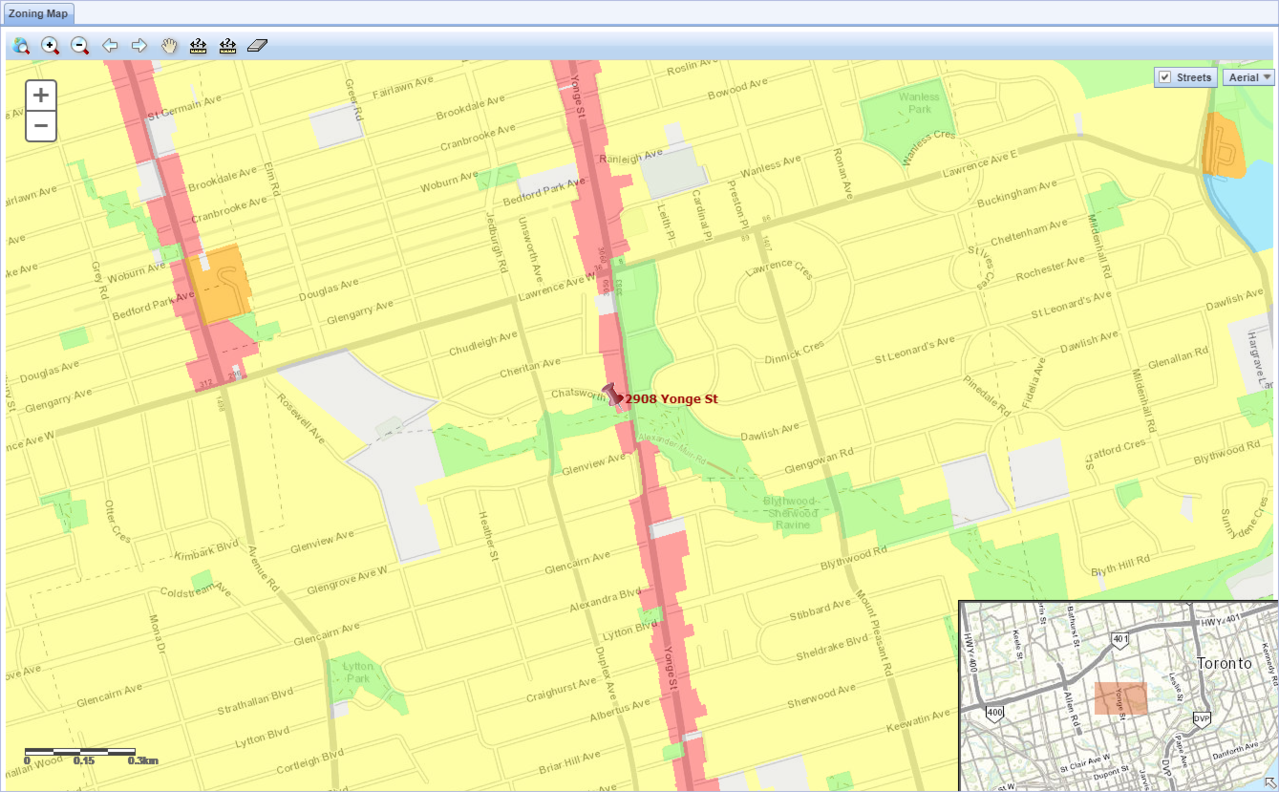1279x792 pixels.
Task: Switch to the Zoning Map tab
Action: pos(37,13)
